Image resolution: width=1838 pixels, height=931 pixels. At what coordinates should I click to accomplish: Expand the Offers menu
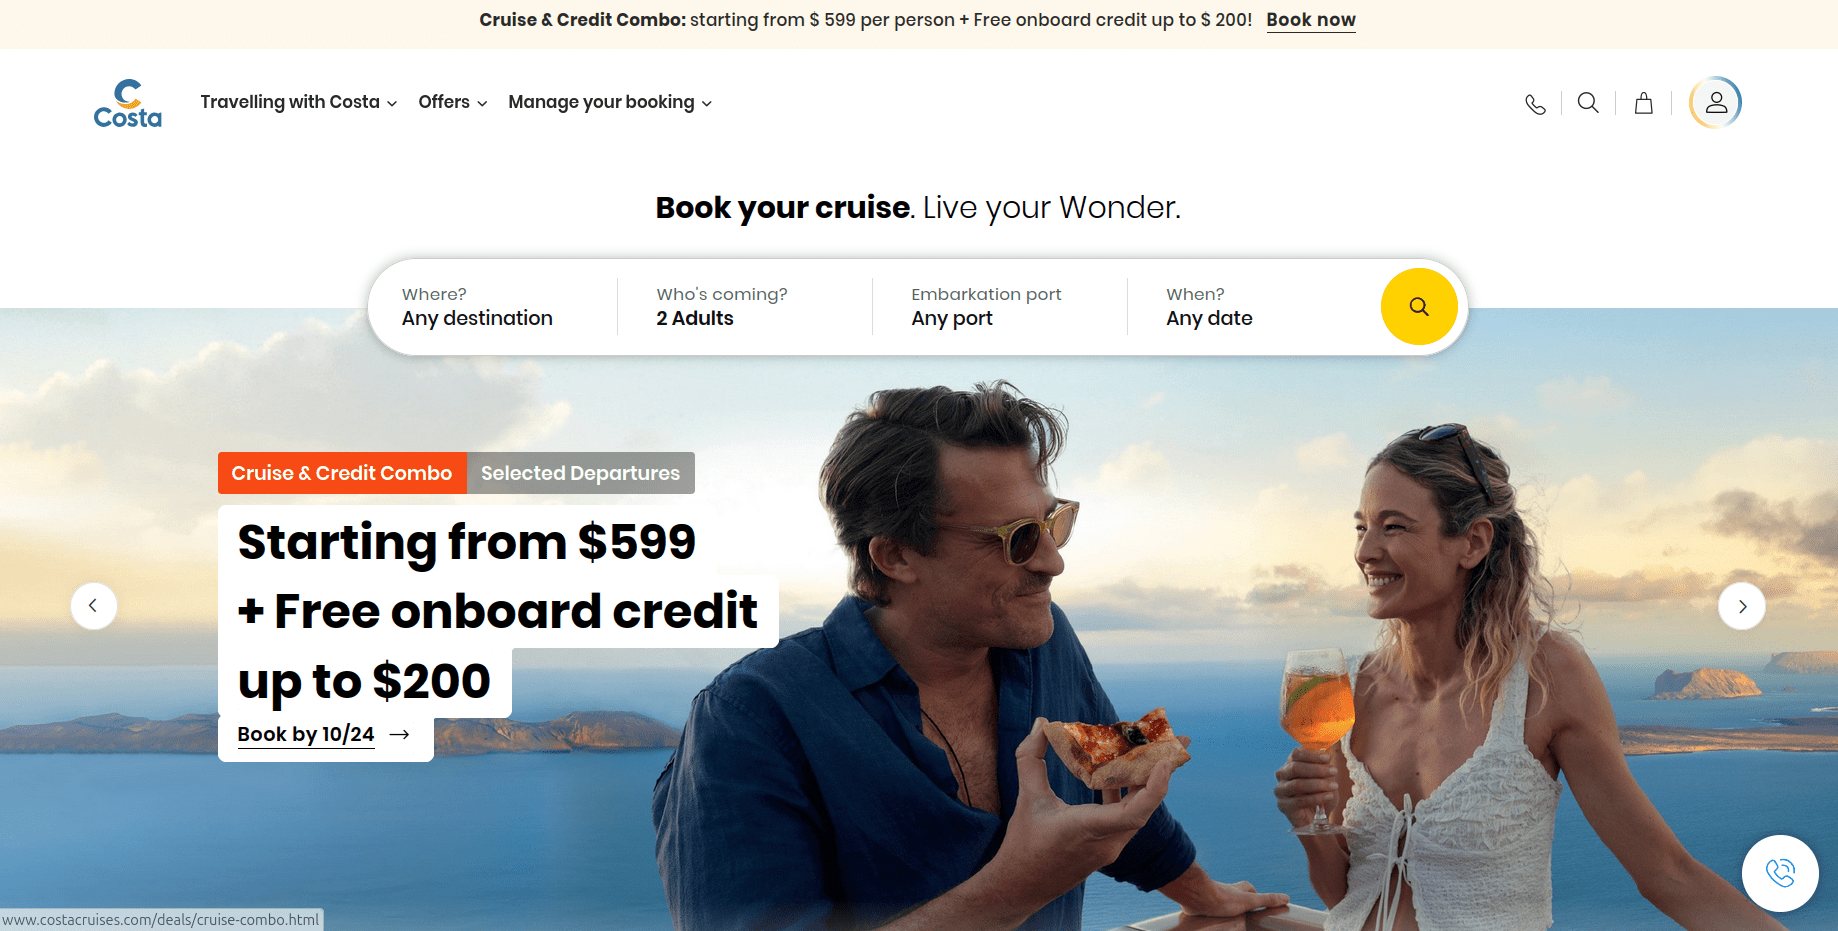453,102
